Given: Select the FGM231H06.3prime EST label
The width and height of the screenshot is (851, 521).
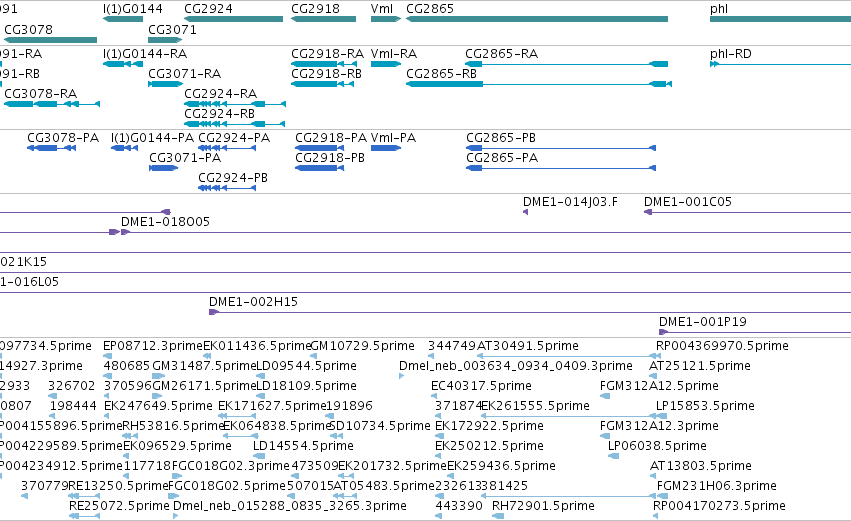Looking at the screenshot, I should tap(717, 487).
